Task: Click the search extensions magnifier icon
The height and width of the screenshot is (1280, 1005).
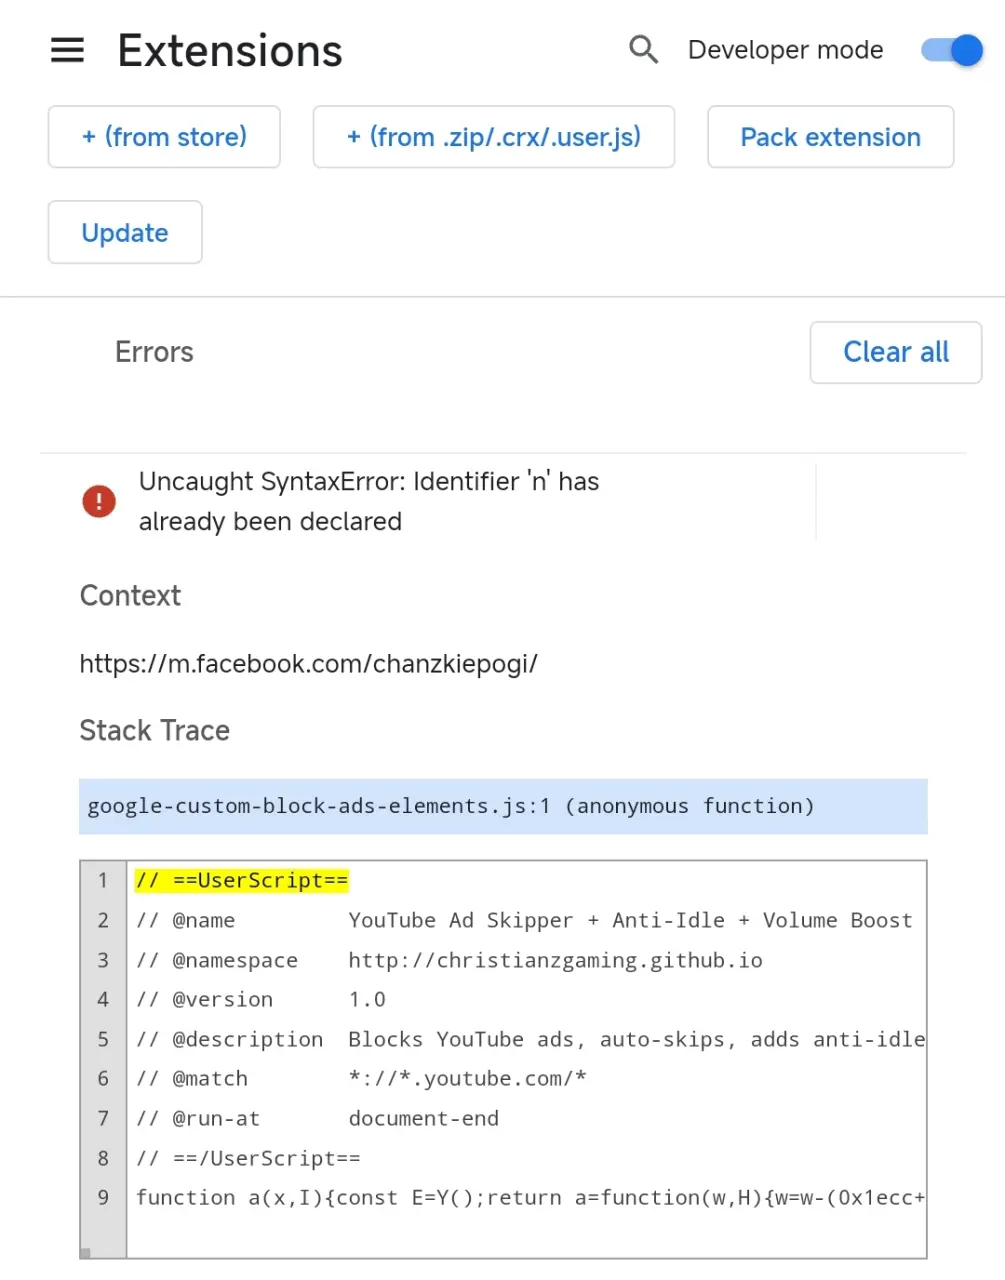Action: point(643,49)
